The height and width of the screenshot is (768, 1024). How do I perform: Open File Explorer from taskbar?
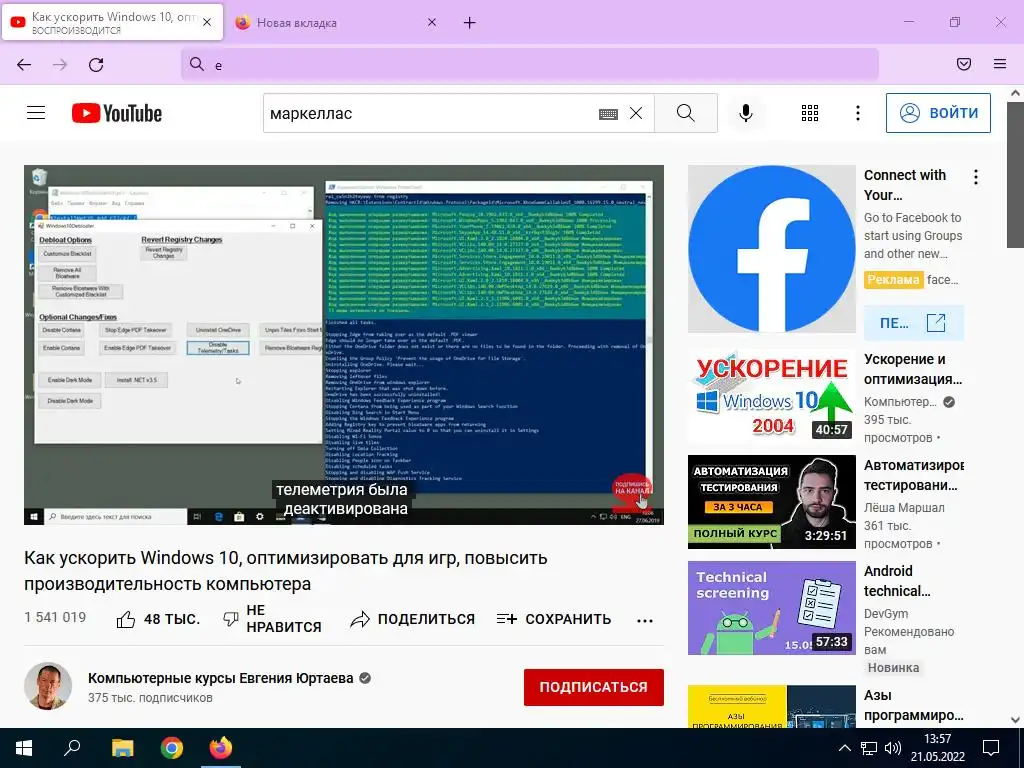pyautogui.click(x=122, y=748)
